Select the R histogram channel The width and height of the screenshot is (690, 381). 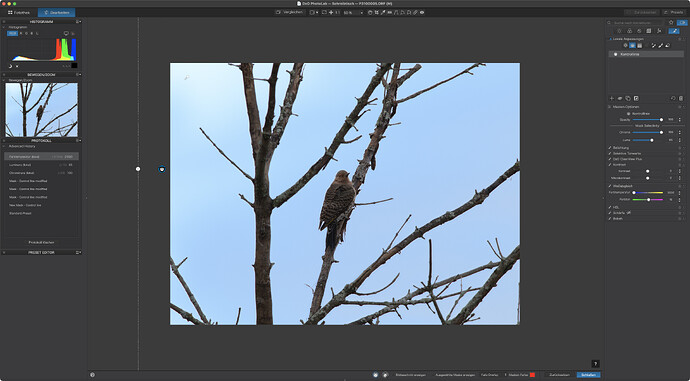click(x=21, y=33)
